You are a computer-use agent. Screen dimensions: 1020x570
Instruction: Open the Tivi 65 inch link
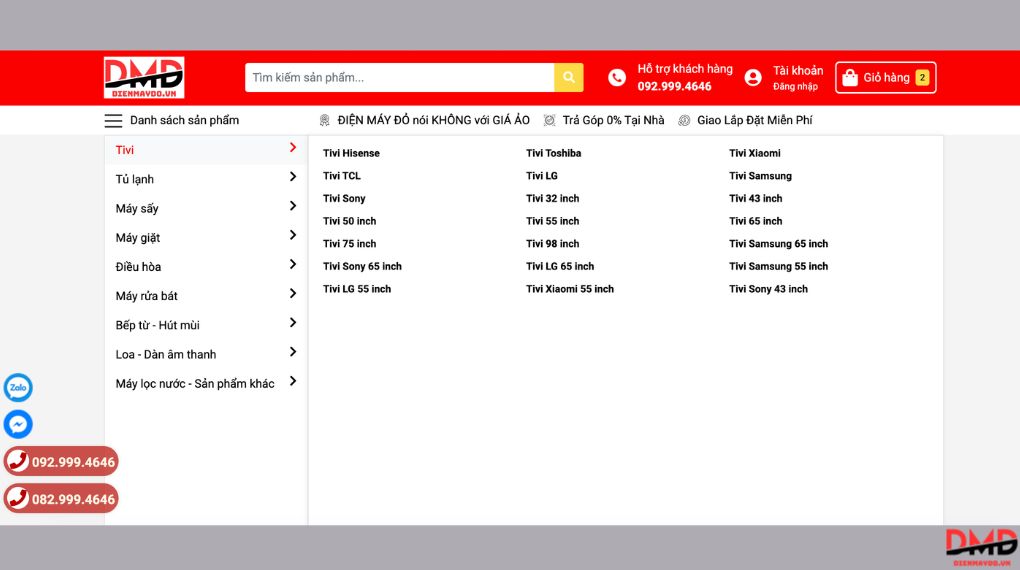[756, 221]
